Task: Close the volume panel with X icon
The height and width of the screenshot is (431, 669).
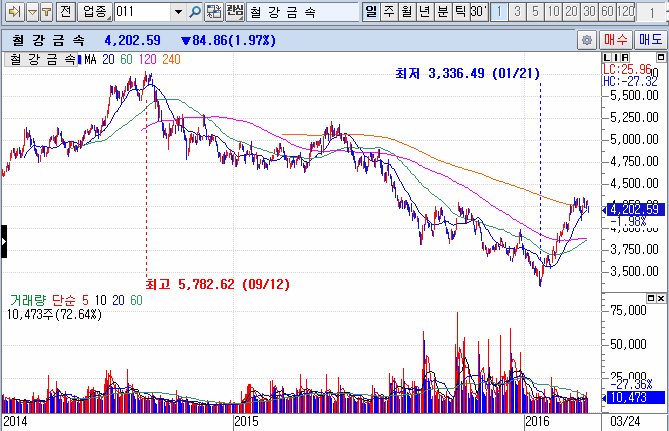Action: [x=660, y=299]
